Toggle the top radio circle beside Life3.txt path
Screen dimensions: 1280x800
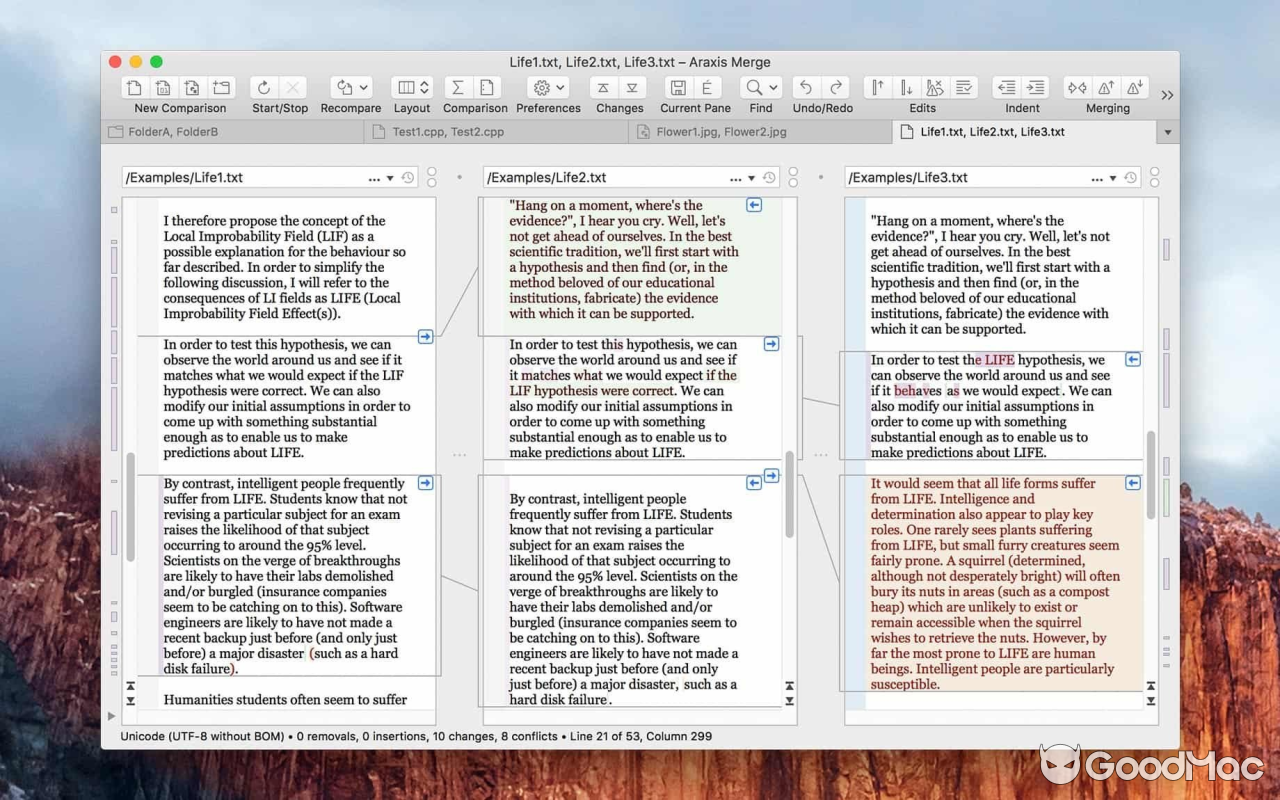point(1154,172)
